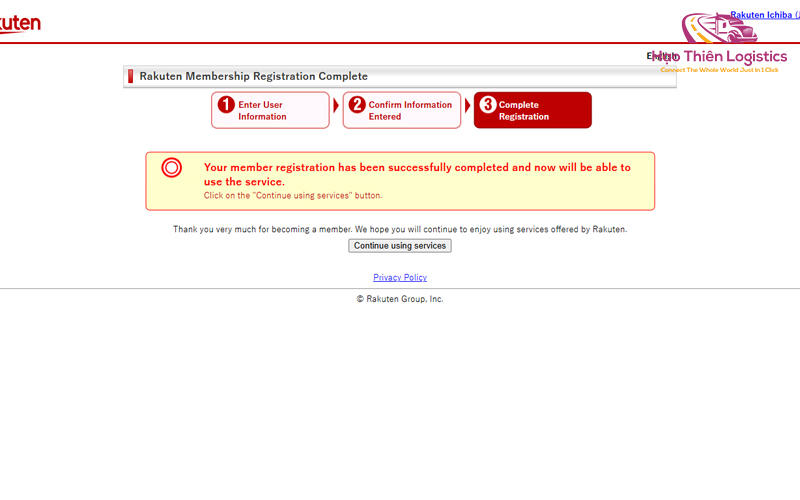Screen dimensions: 800x500
Task: Click the registration success message text
Action: 417,174
